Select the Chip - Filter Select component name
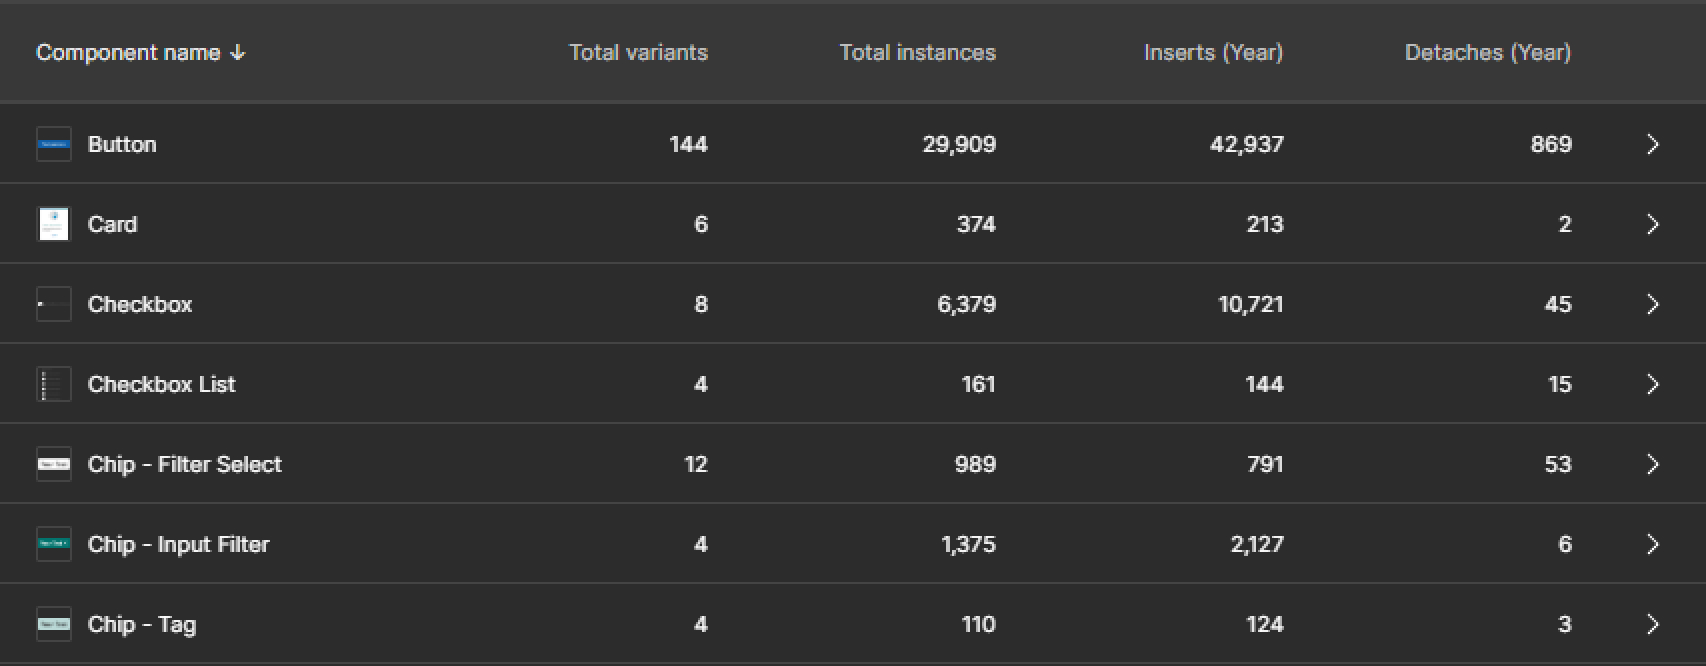Screen dimensions: 1706x666 pos(185,464)
